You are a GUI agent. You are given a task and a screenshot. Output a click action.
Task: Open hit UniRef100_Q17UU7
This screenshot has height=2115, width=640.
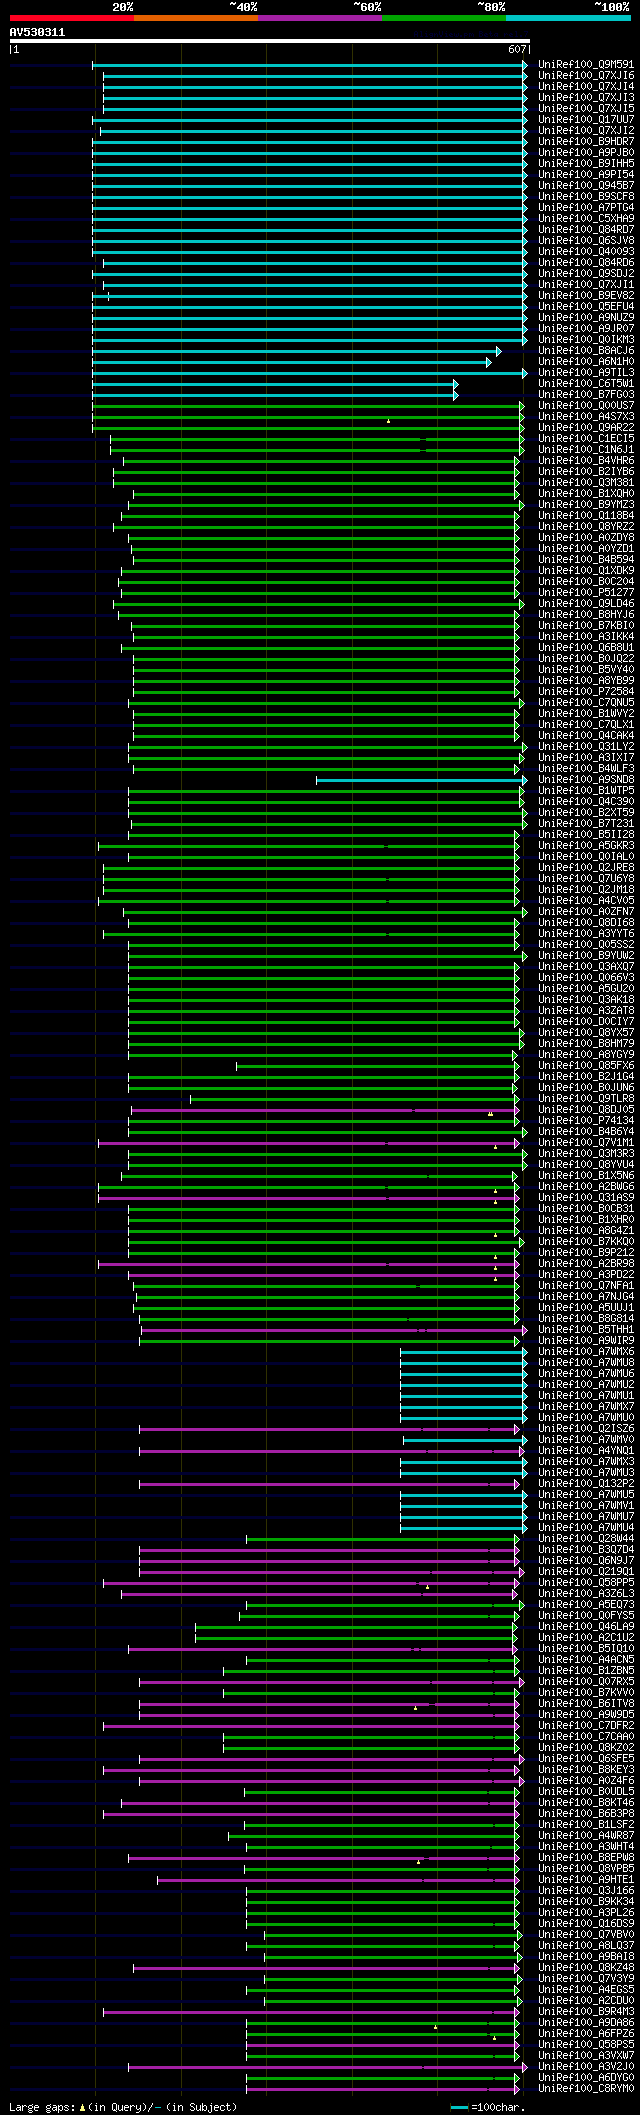coord(586,119)
